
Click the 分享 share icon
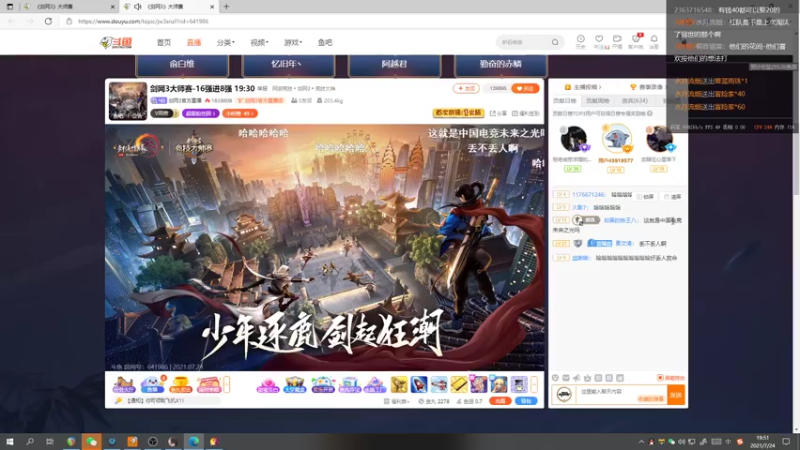tap(498, 113)
